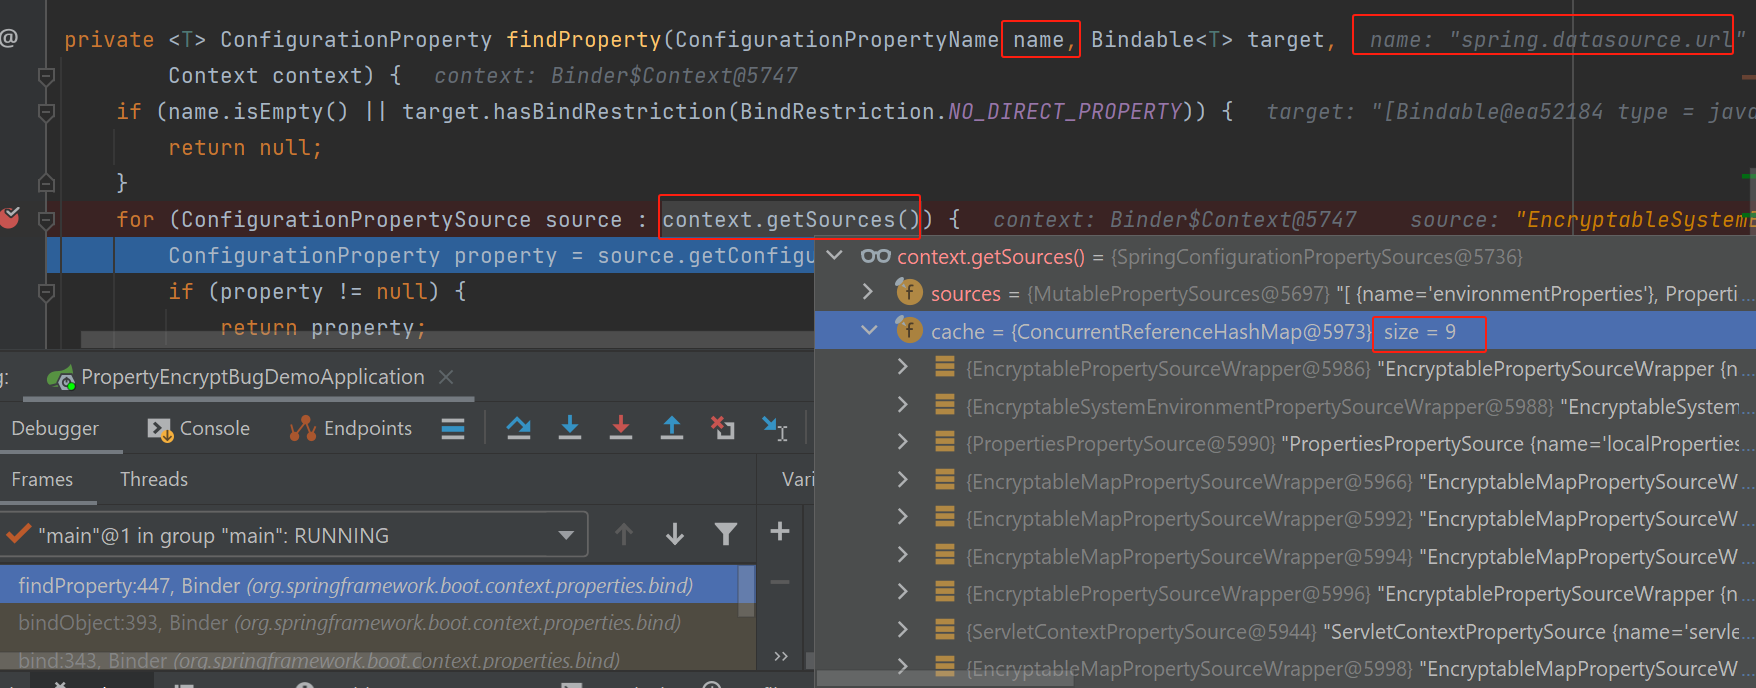Click the Run to Cursor icon
The height and width of the screenshot is (688, 1756).
(775, 428)
